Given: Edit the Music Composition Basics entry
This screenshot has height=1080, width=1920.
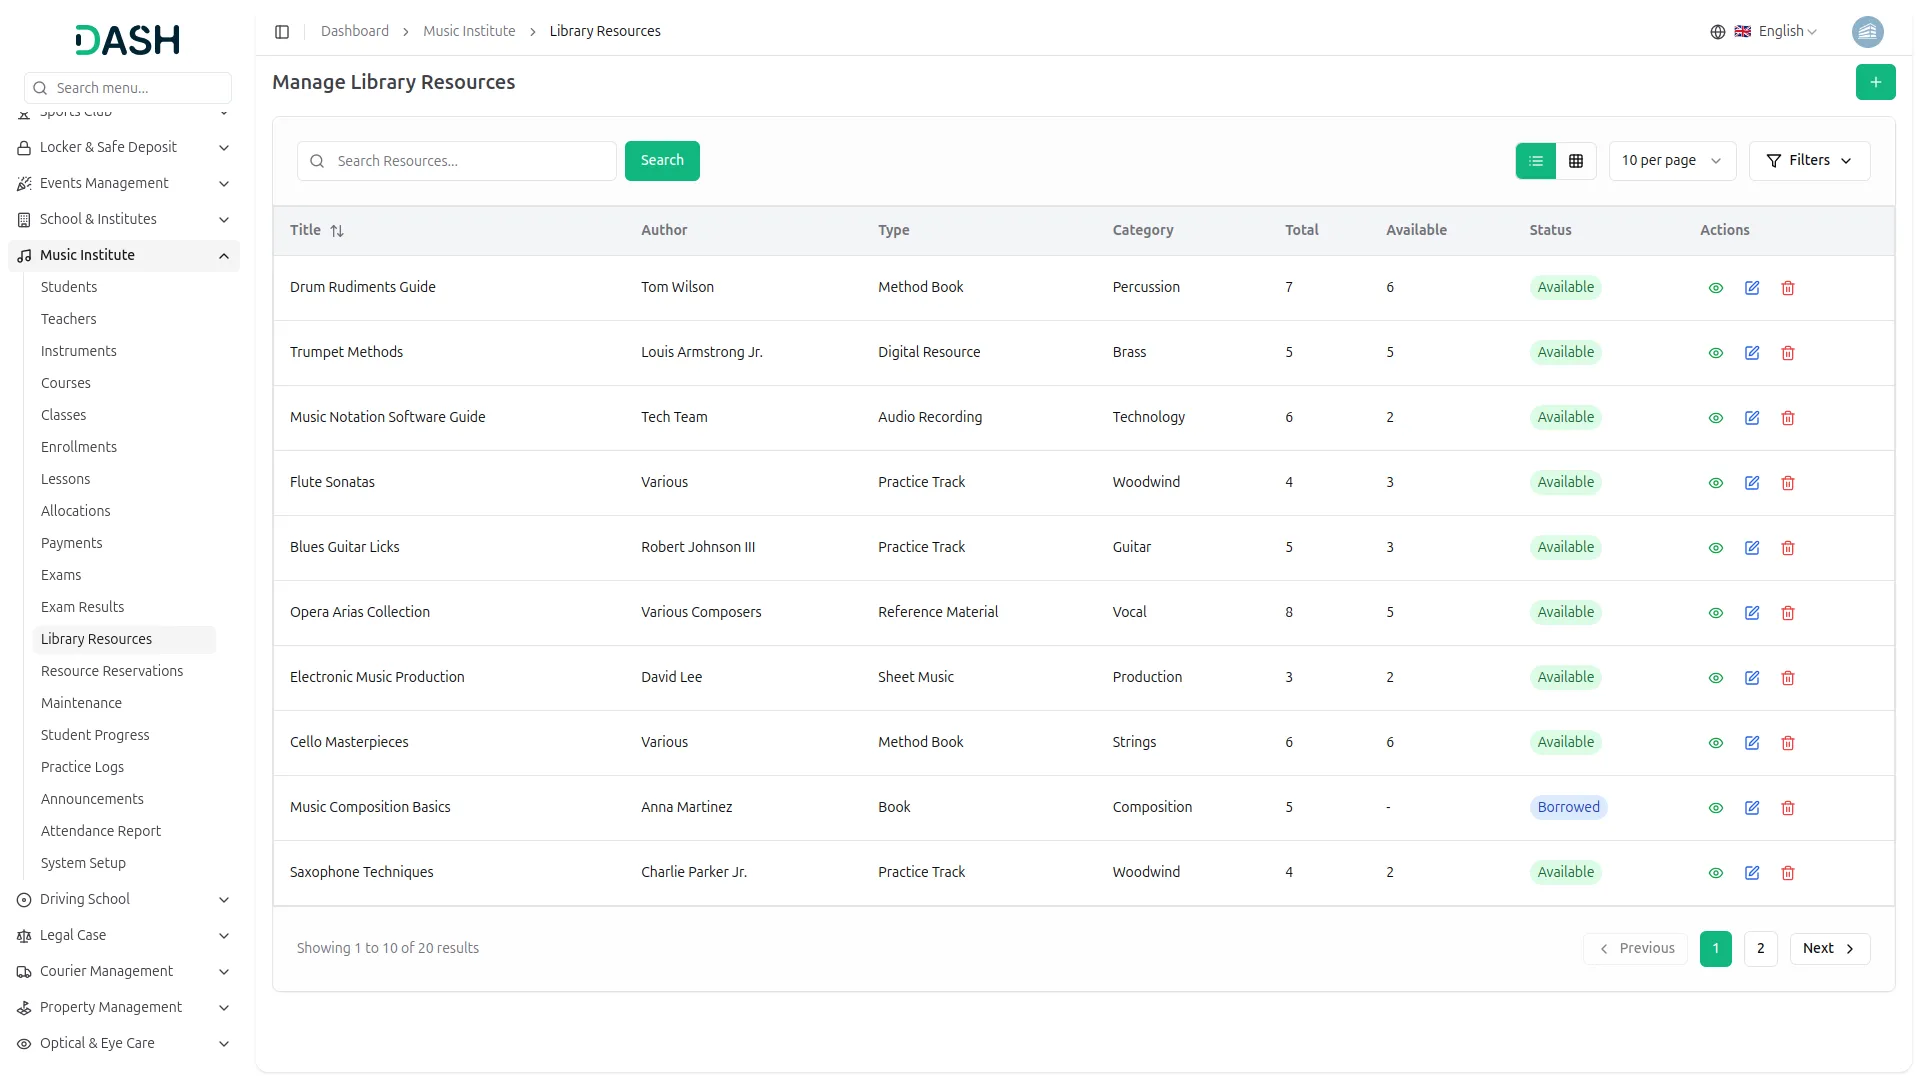Looking at the screenshot, I should pos(1752,808).
